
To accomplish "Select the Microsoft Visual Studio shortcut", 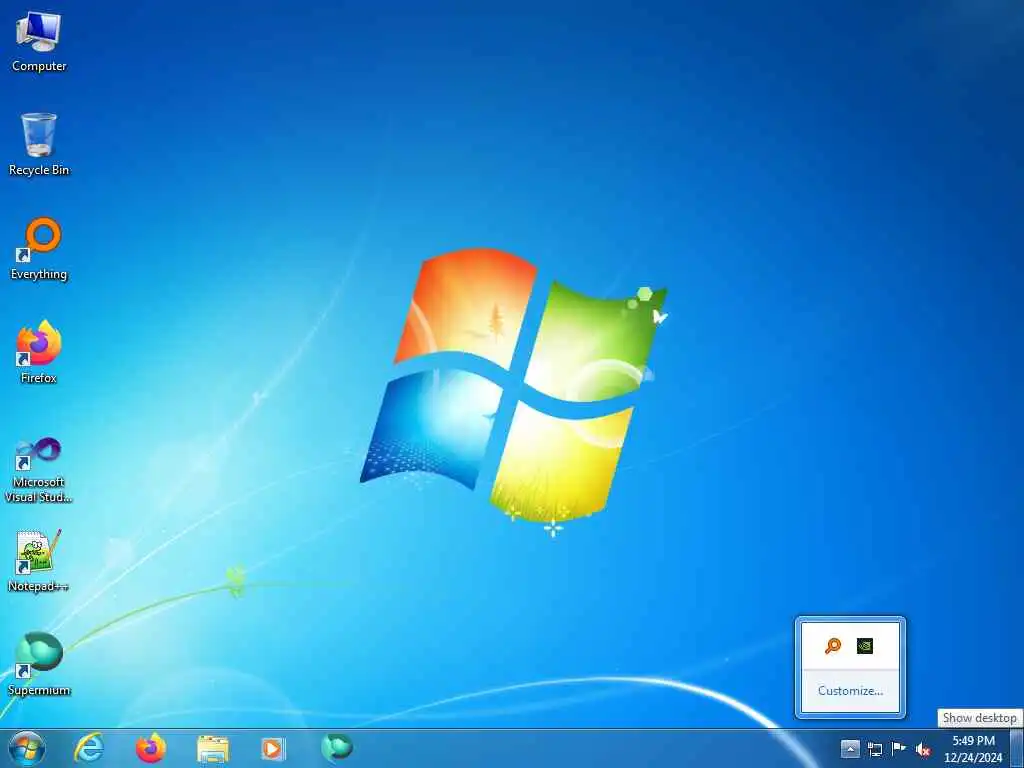I will 39,470.
